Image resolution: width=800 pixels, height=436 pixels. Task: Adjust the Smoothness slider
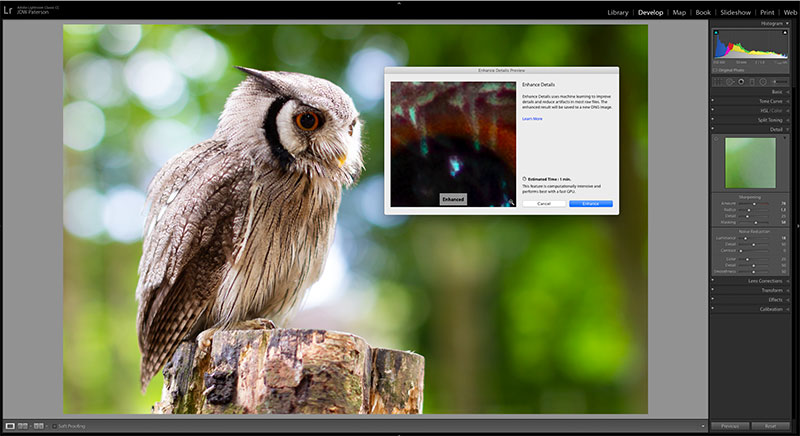754,272
